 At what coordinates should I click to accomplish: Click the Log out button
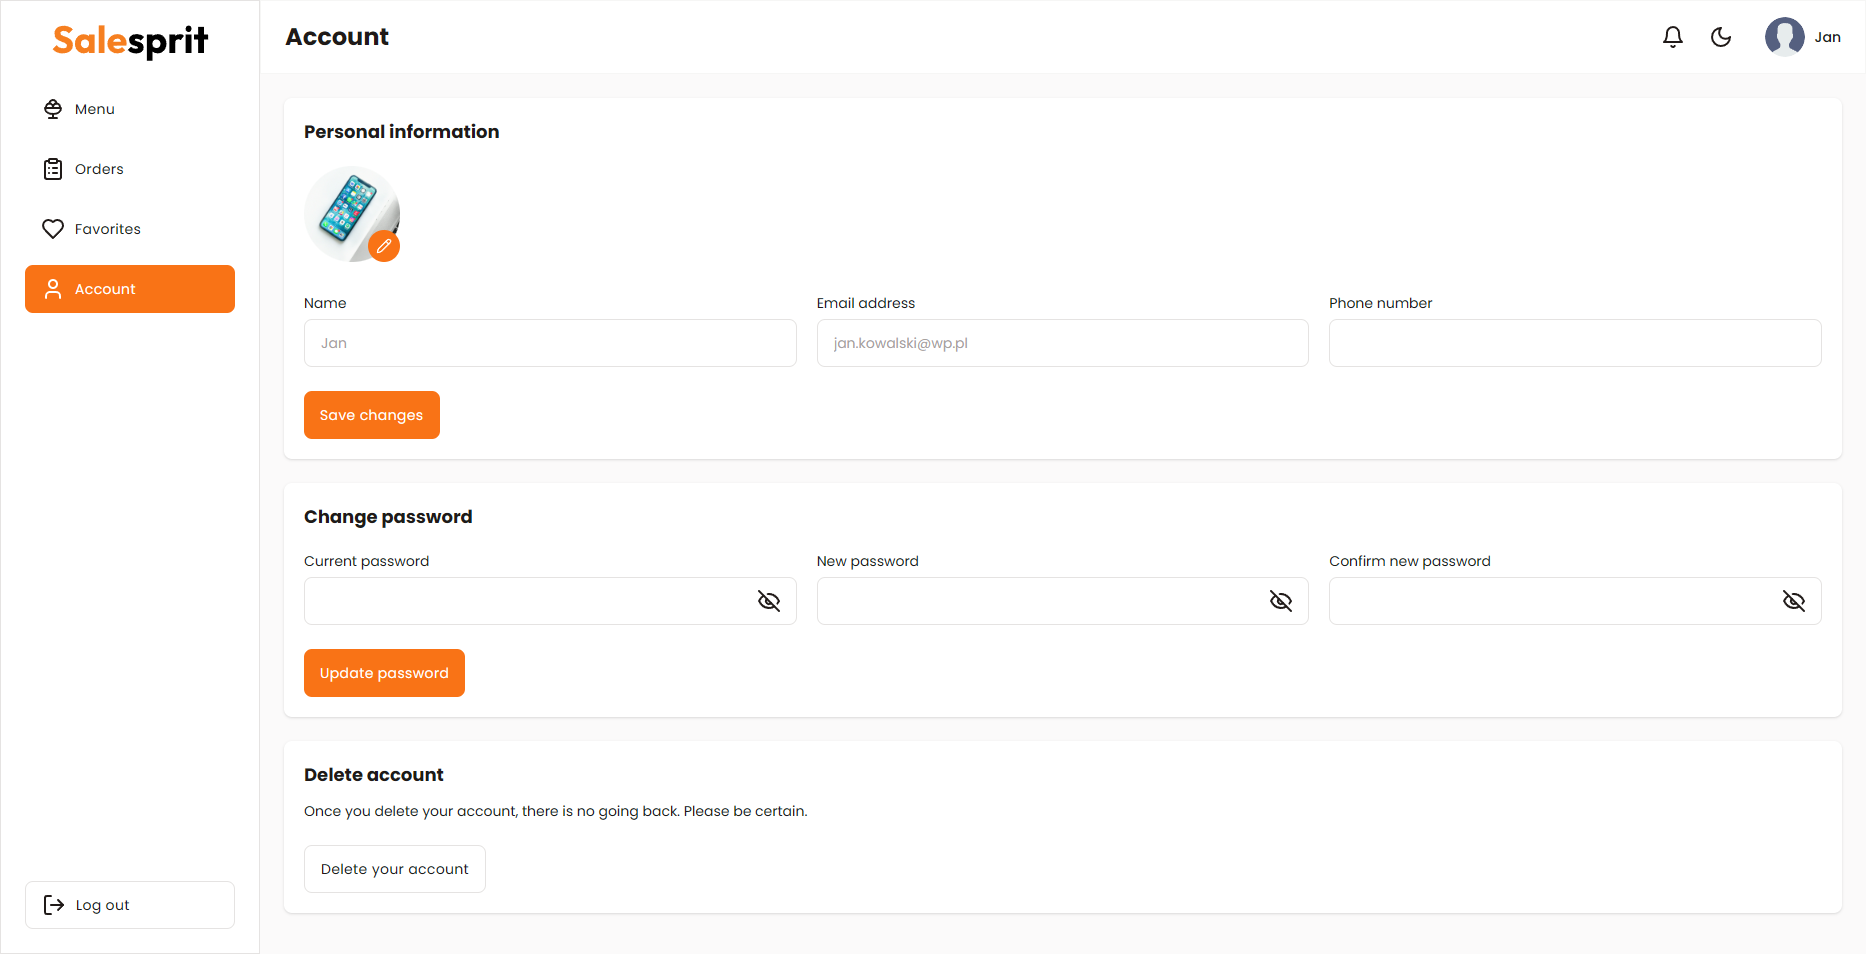(130, 905)
